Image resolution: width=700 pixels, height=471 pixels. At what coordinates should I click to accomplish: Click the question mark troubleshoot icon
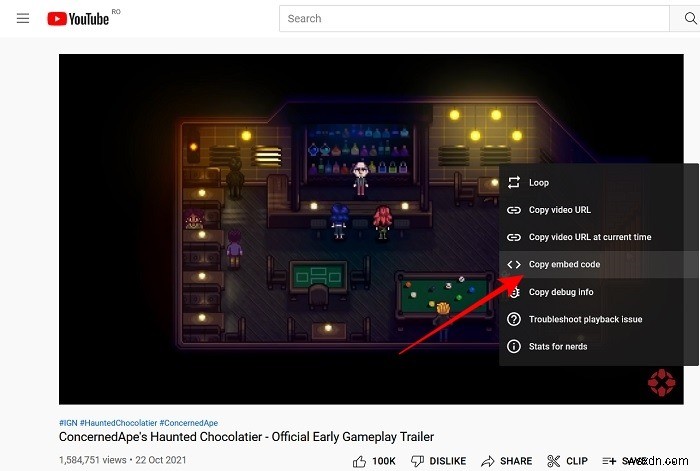tap(514, 319)
